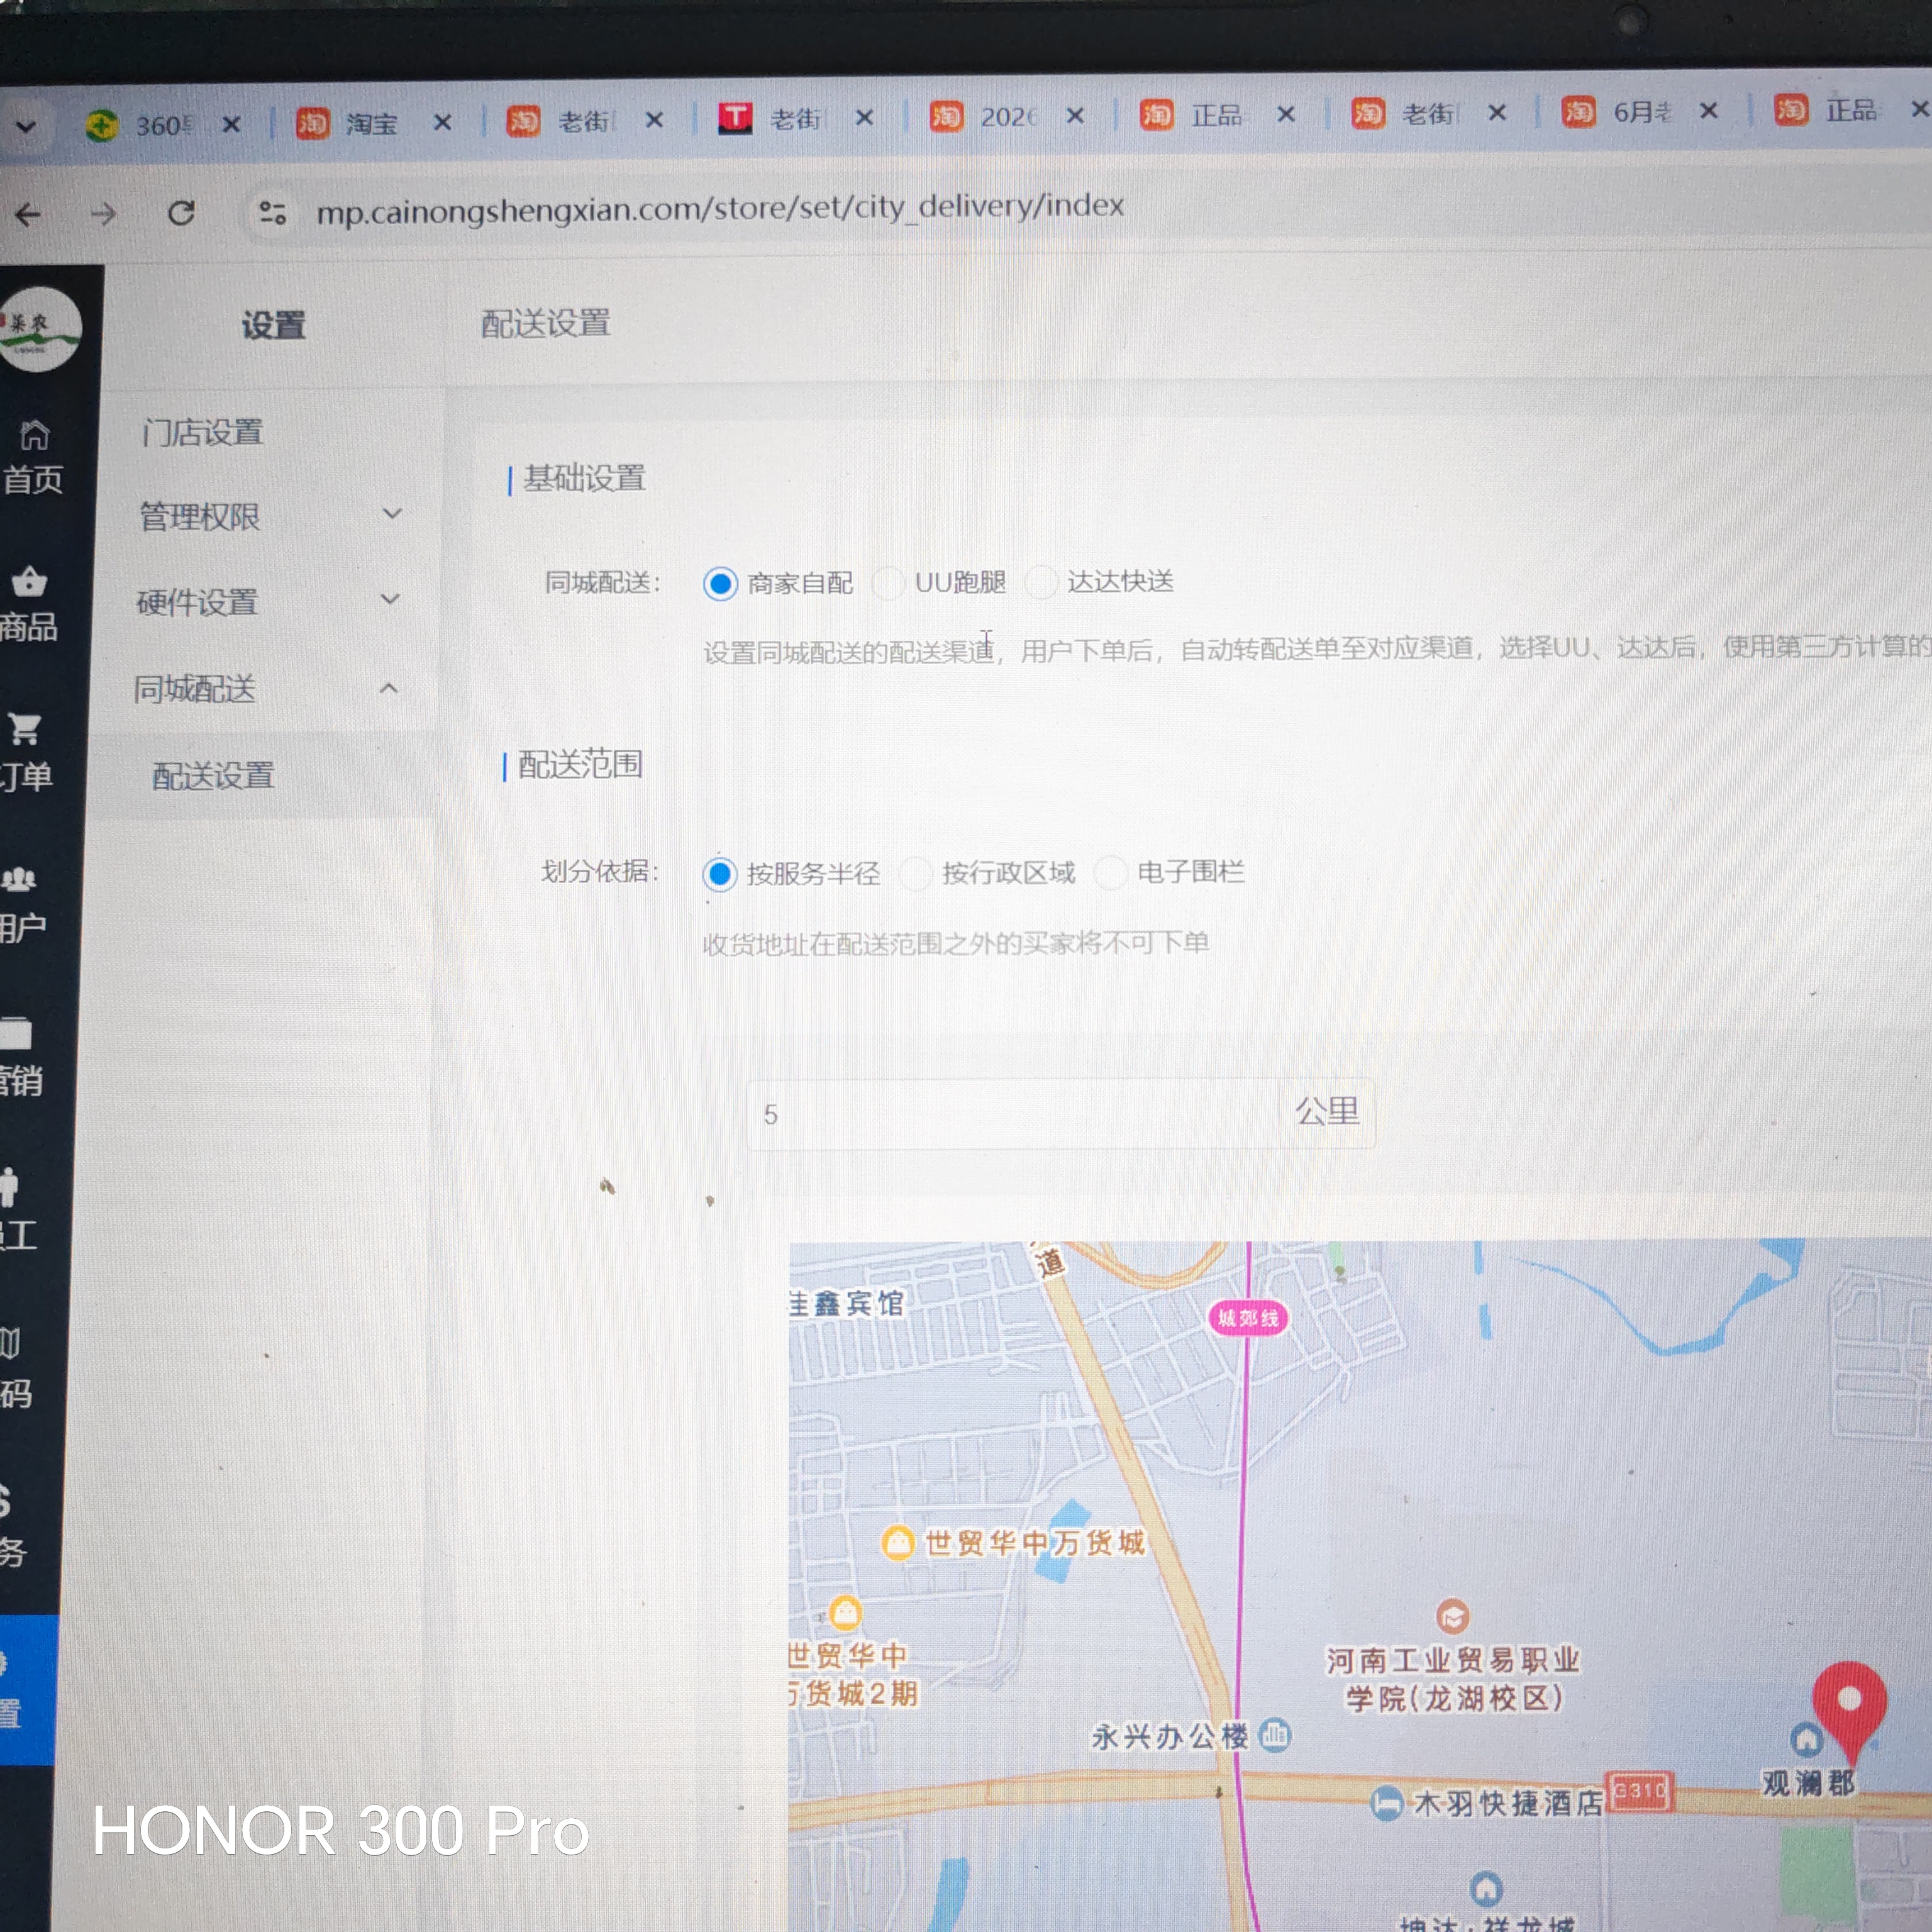Click the 划分依据: field label
The image size is (1932, 1932).
pyautogui.click(x=600, y=872)
